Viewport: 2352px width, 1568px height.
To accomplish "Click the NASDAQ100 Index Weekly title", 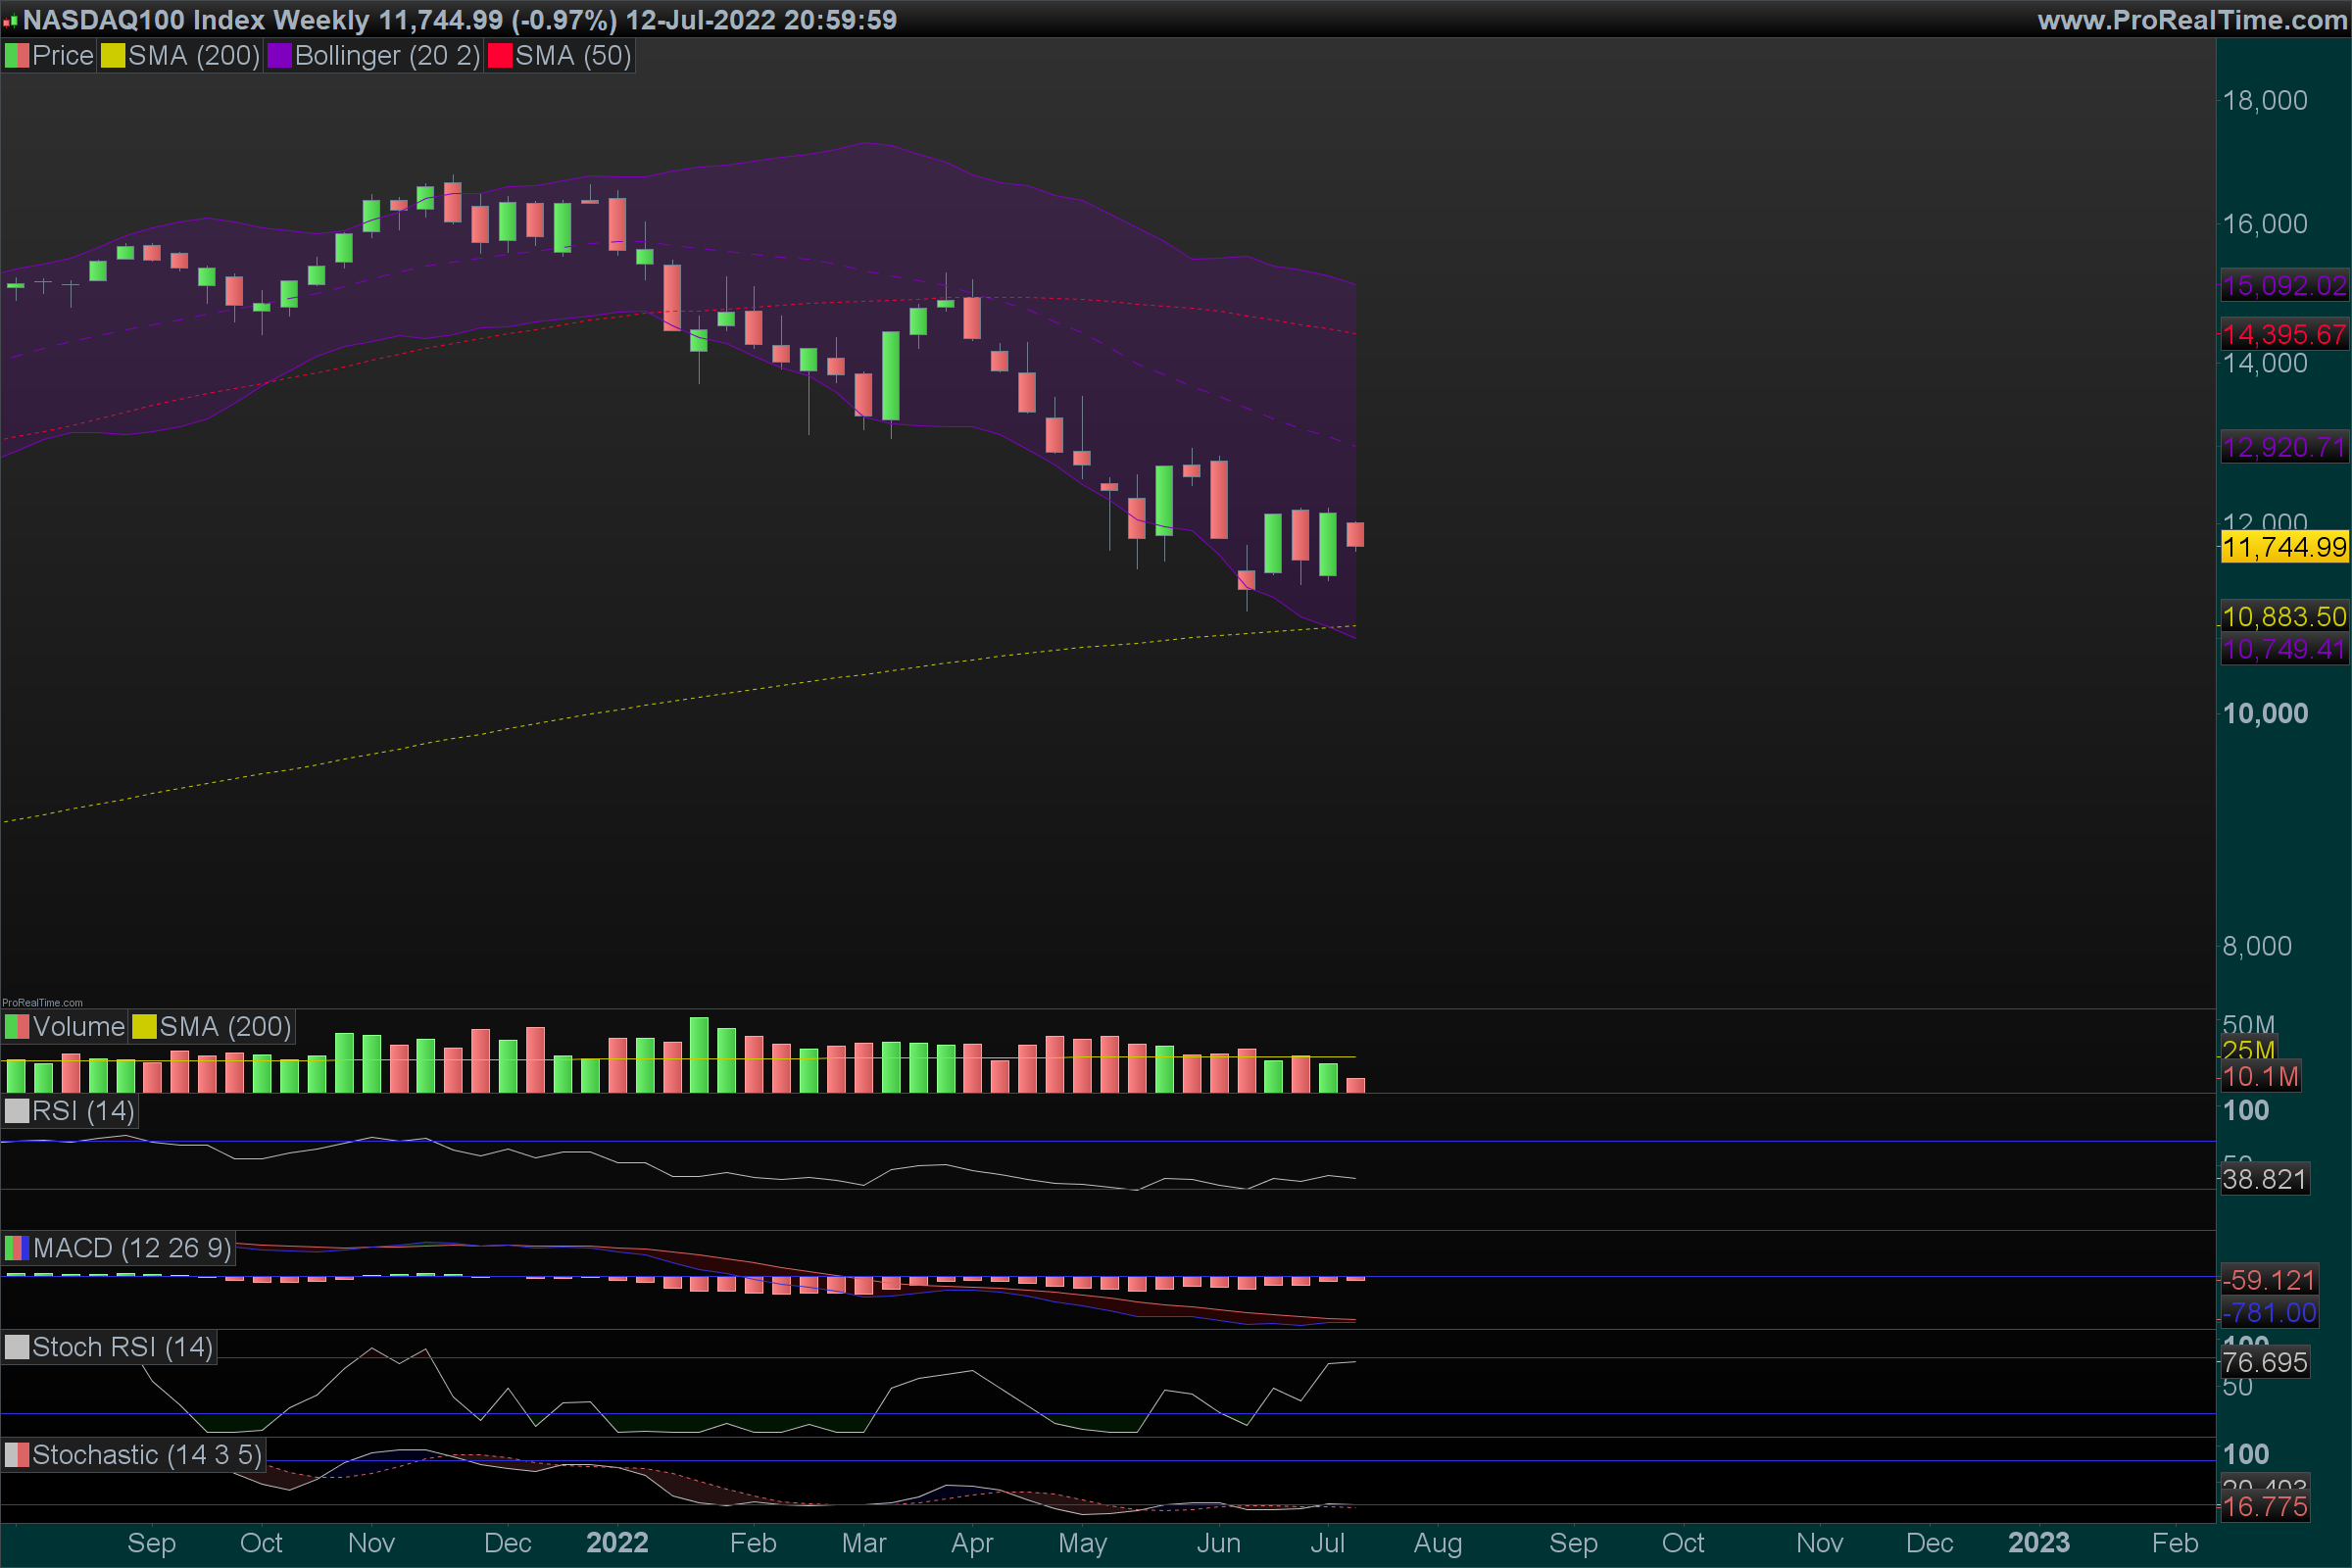I will pyautogui.click(x=196, y=20).
